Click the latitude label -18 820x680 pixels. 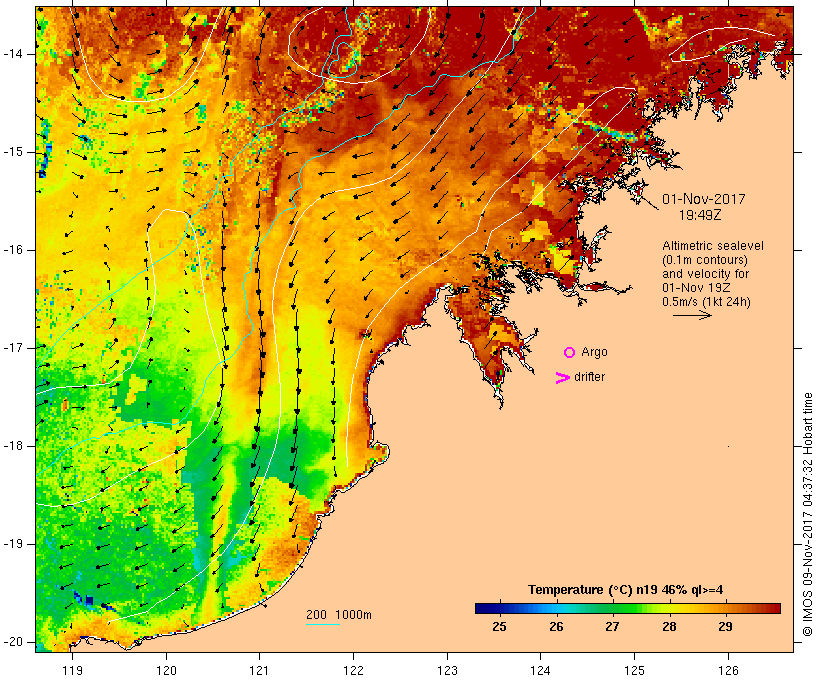pyautogui.click(x=13, y=446)
